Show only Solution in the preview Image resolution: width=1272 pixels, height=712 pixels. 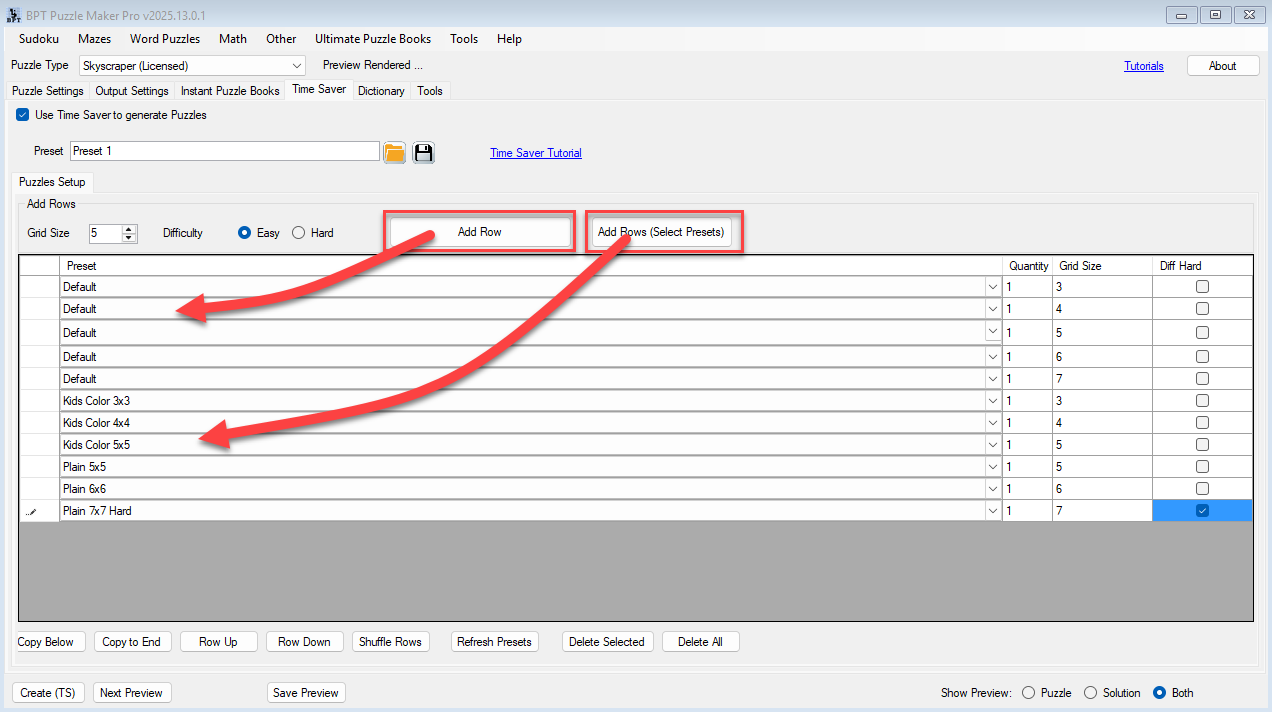(x=1091, y=693)
